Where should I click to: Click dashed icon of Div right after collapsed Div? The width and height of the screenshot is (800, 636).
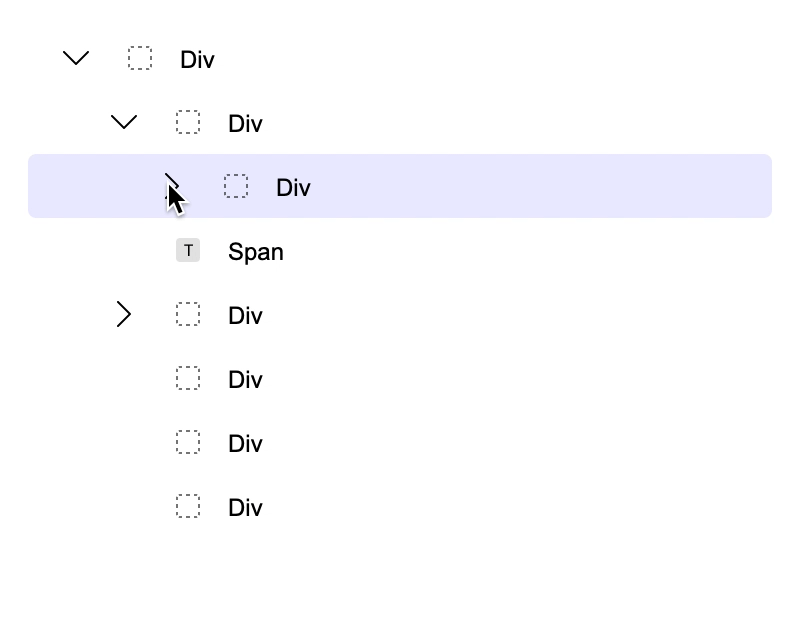click(x=188, y=378)
